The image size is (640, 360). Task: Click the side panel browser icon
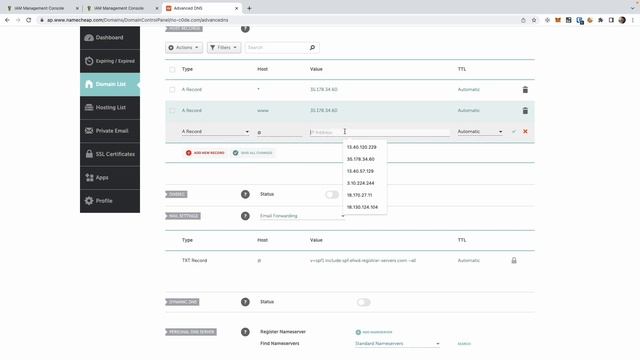(x=611, y=20)
